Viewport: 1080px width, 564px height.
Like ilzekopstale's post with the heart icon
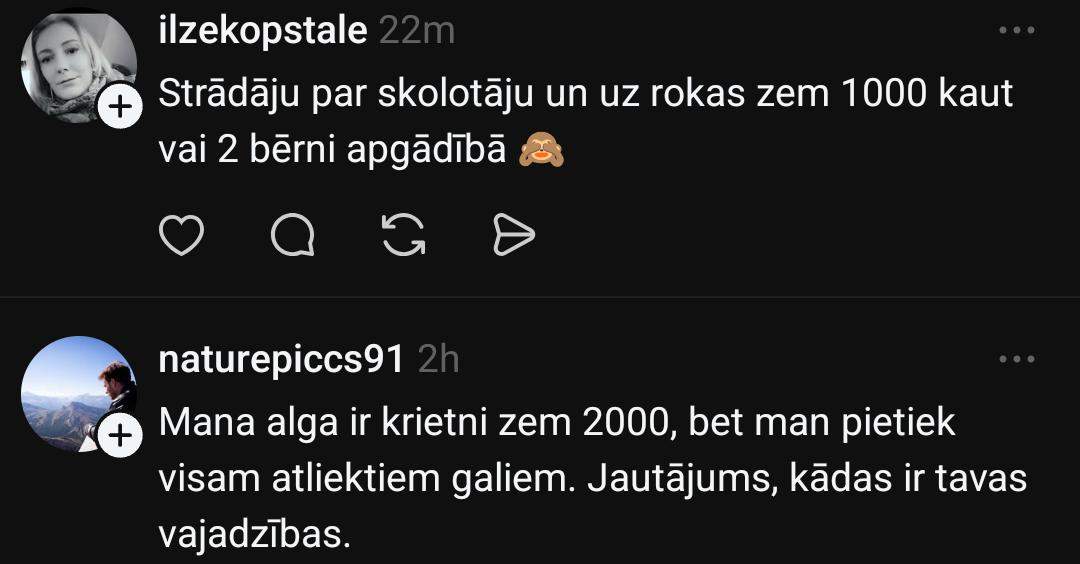[x=181, y=235]
